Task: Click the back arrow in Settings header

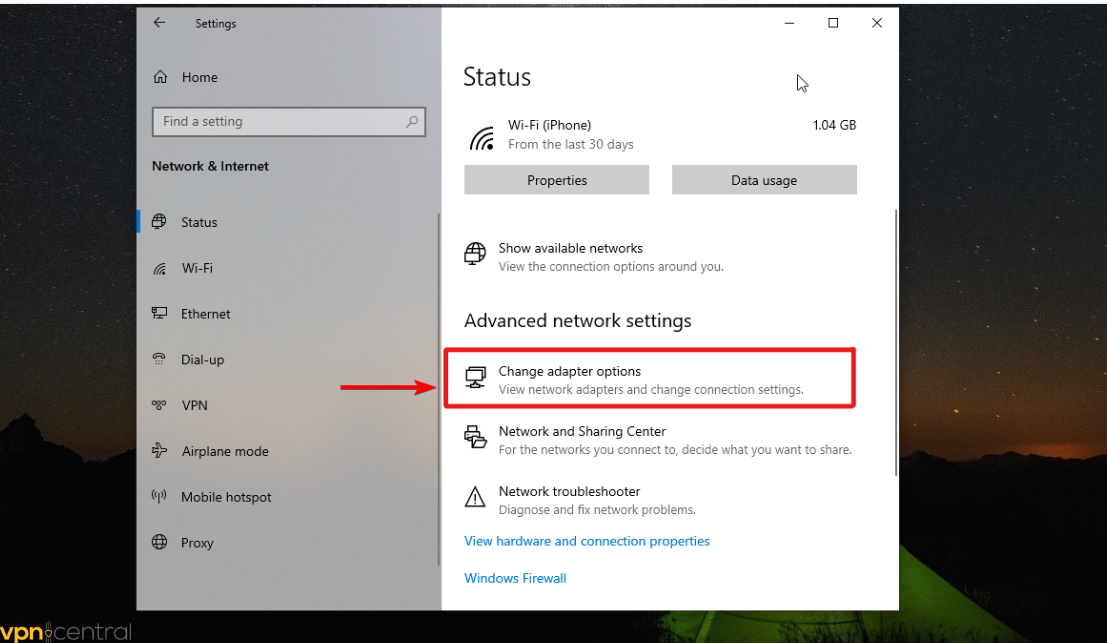Action: 159,23
